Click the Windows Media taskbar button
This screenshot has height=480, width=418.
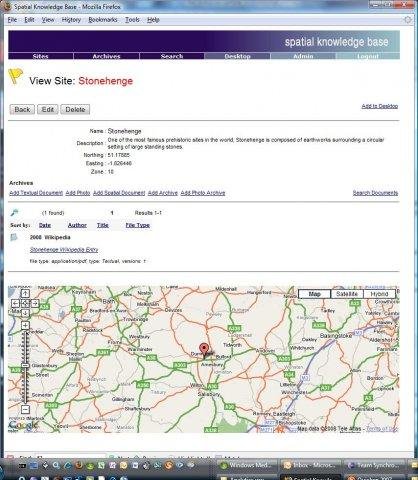click(247, 465)
